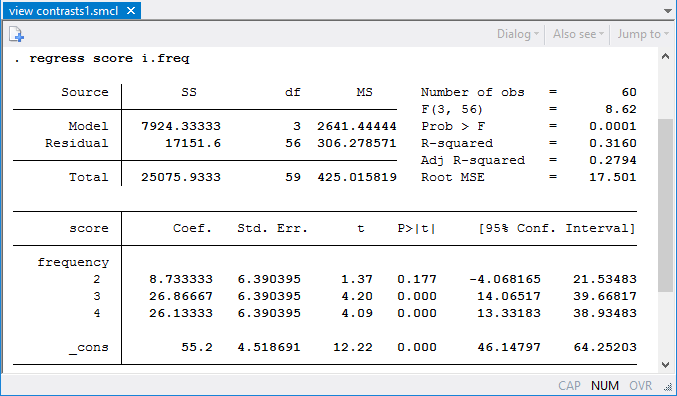Click the 'P>|t|' column header
Screen dimensions: 677x396
pos(417,228)
